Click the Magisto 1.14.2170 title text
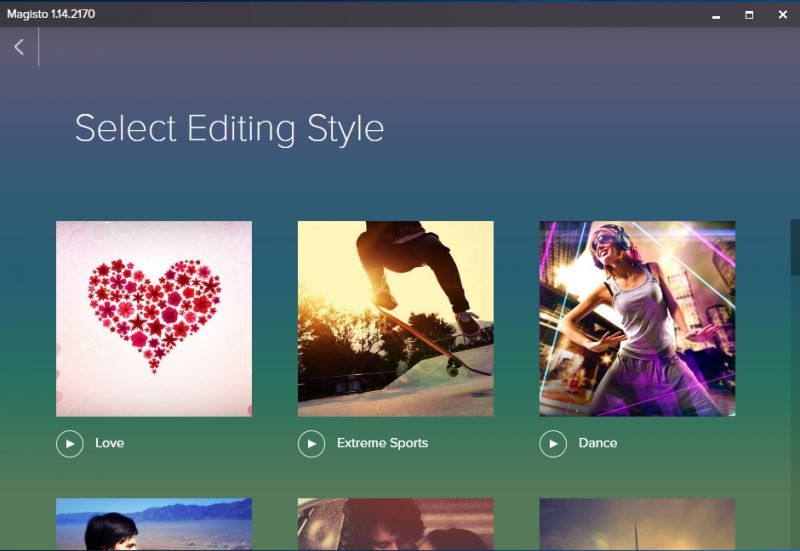Image resolution: width=800 pixels, height=551 pixels. click(x=51, y=14)
